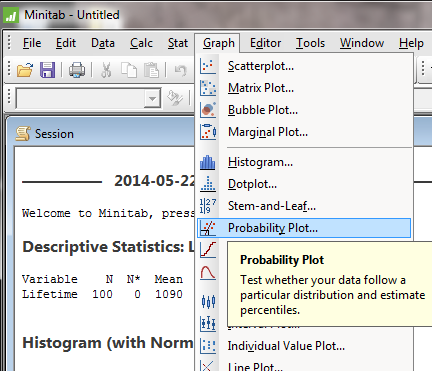432x371 pixels.
Task: Choose Bubble Plot... menu entry
Action: 304,110
